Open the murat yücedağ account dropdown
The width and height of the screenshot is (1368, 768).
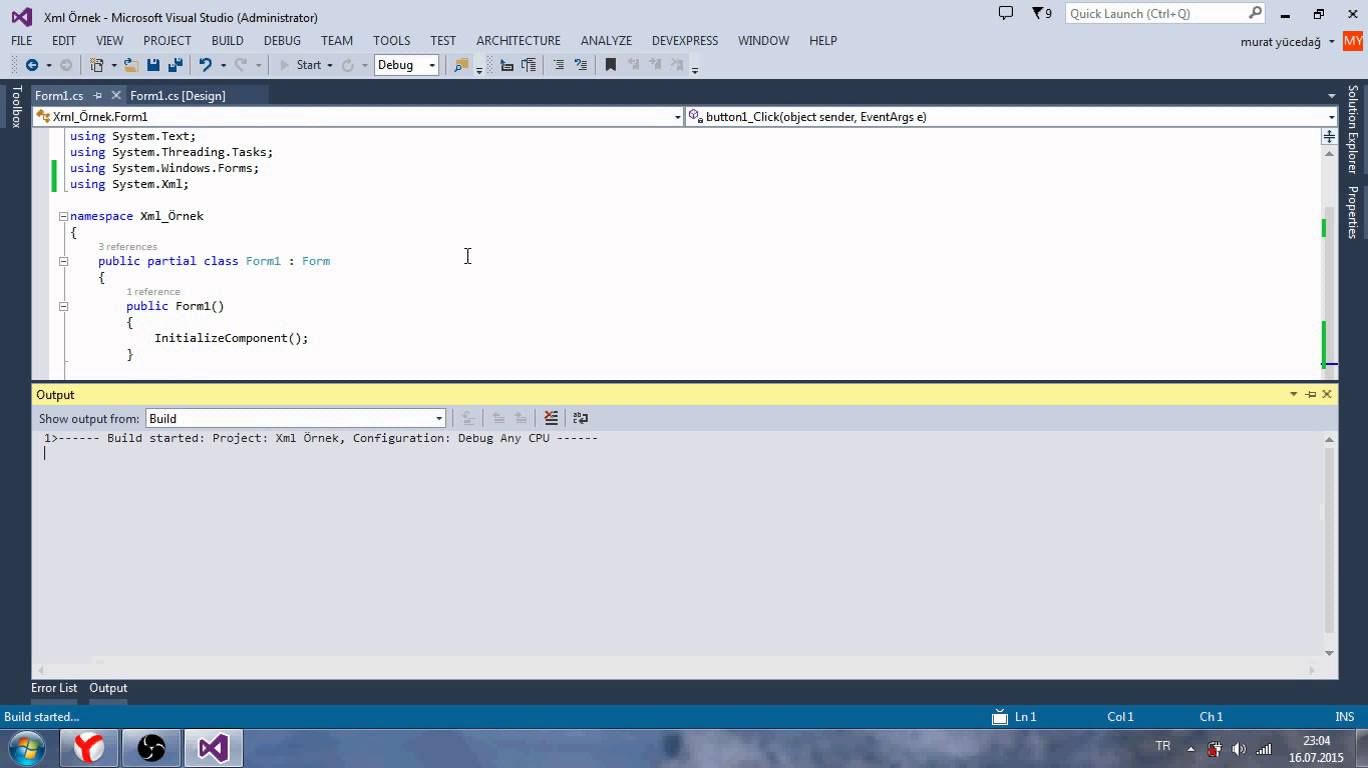point(1332,42)
